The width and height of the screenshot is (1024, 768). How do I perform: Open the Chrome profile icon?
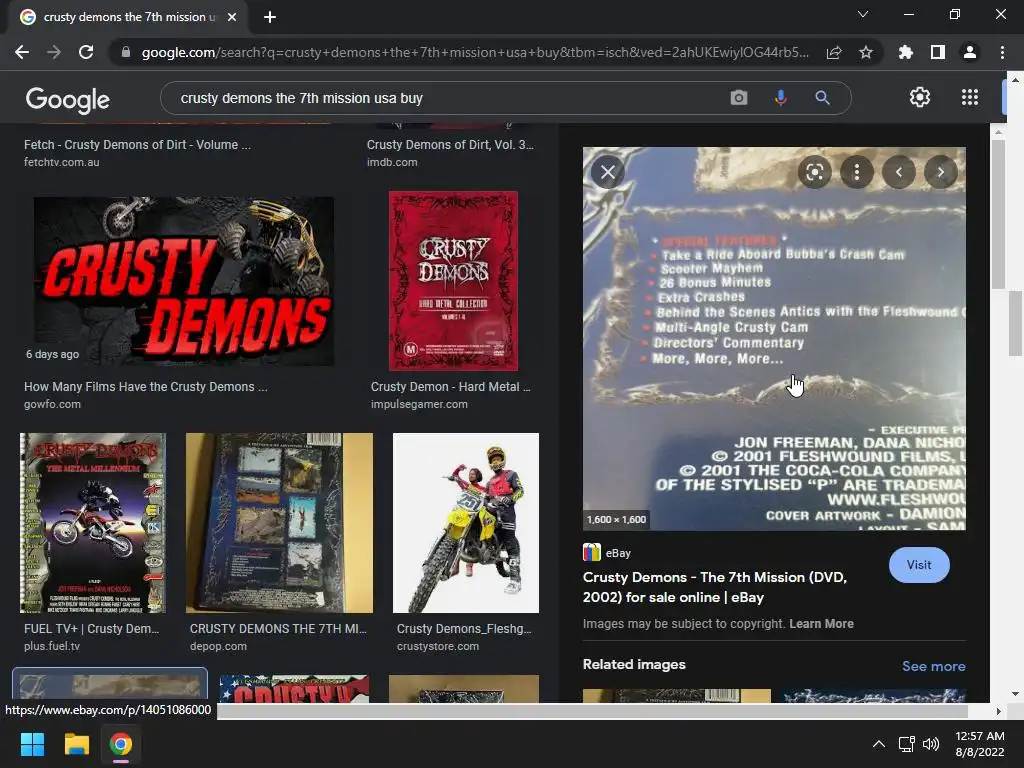[970, 52]
